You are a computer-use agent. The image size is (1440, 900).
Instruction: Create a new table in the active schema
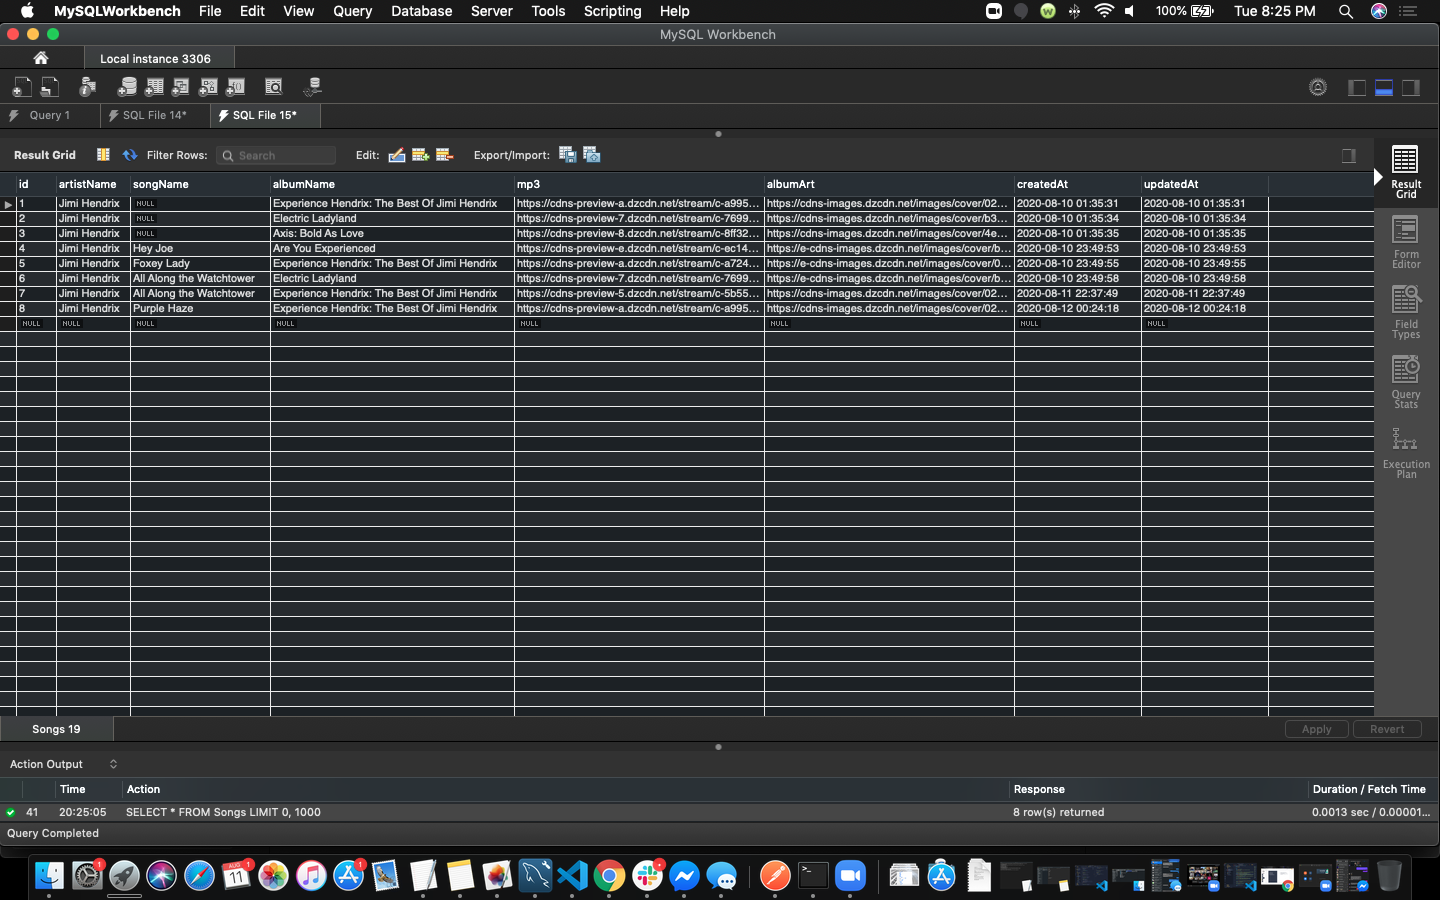click(155, 87)
